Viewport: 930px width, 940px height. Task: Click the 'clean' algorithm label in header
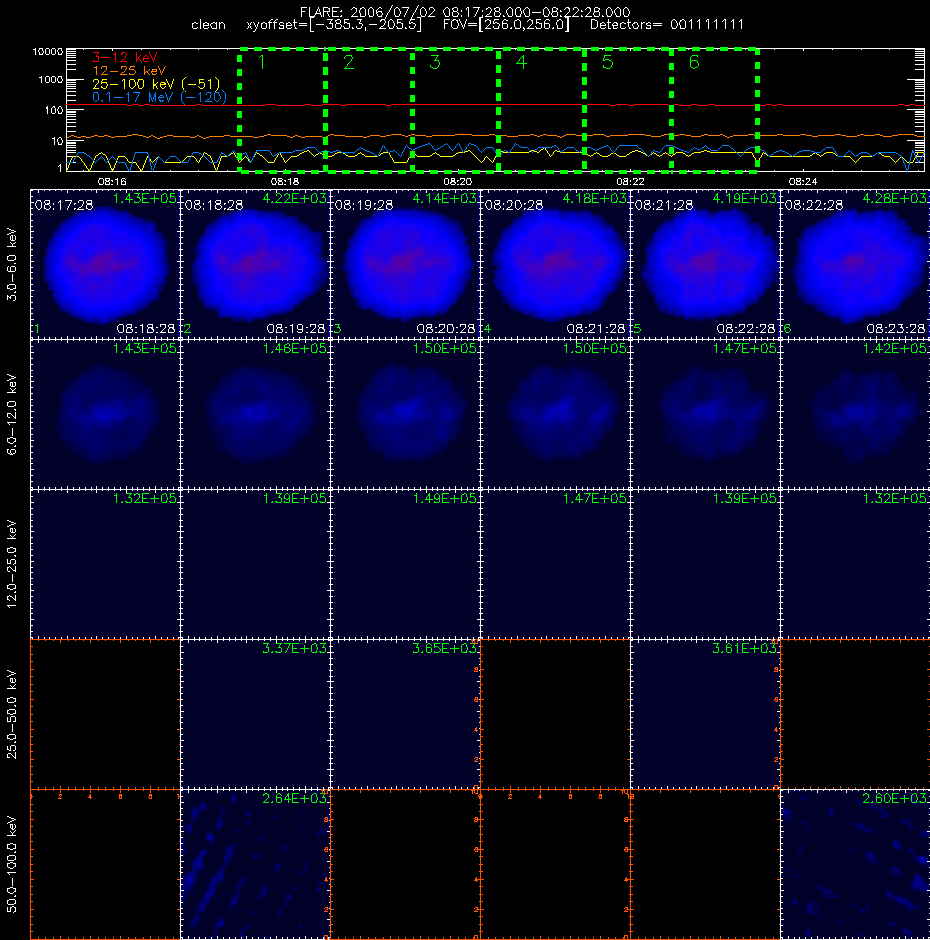click(208, 25)
